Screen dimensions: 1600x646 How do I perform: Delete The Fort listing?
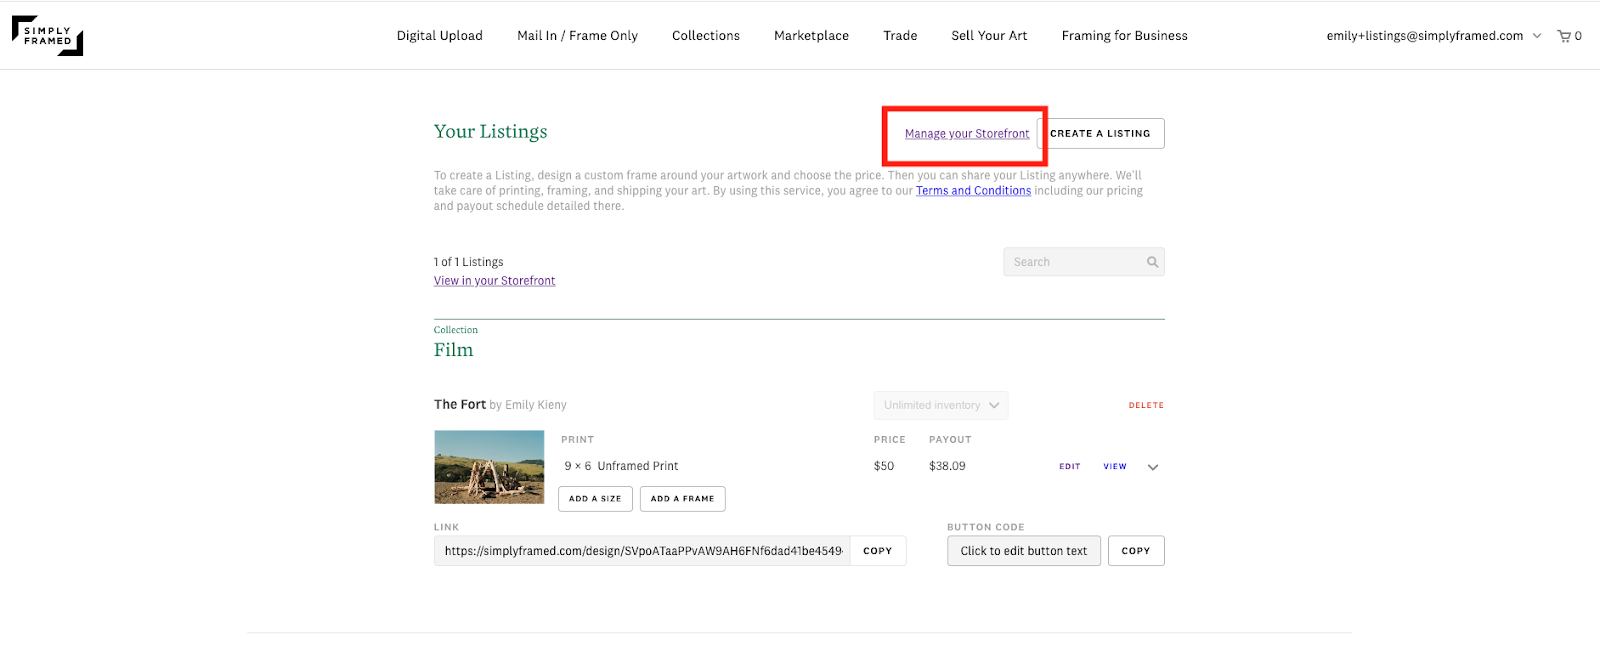pos(1146,405)
